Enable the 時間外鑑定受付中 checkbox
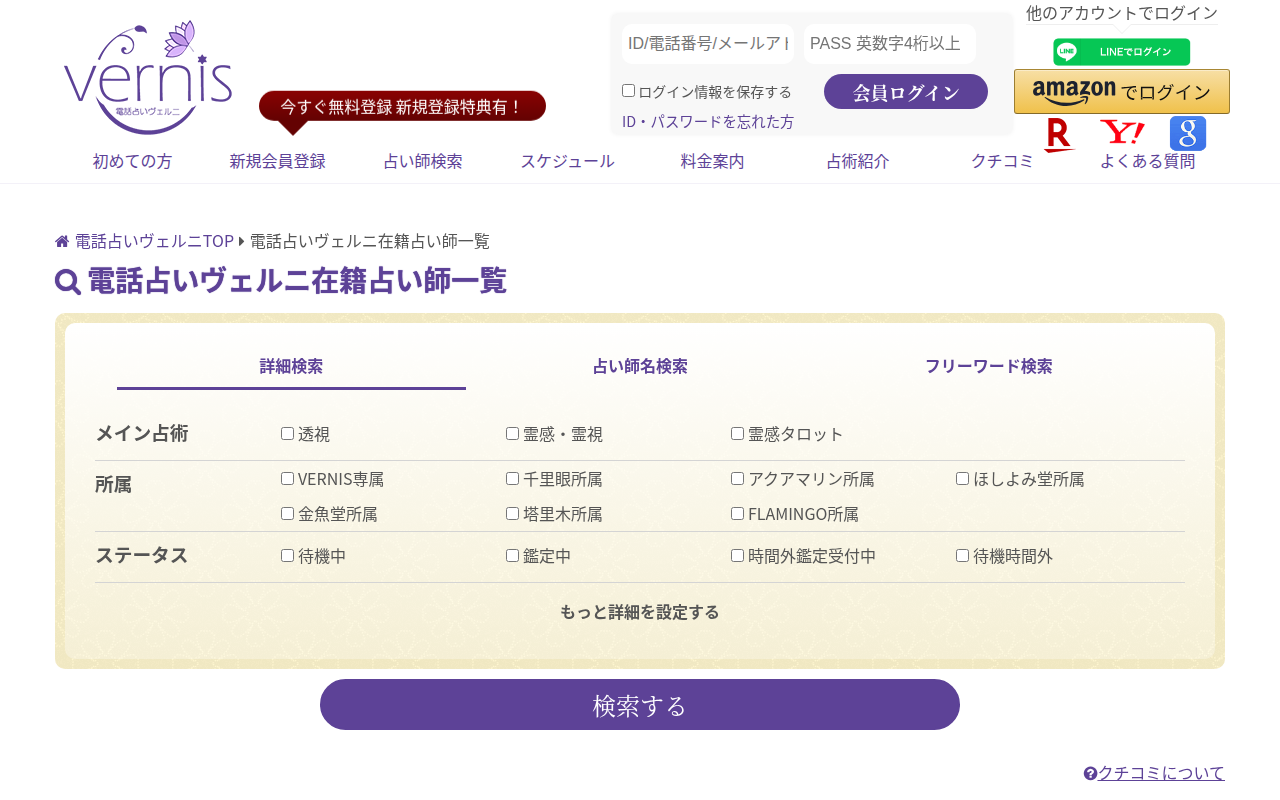 coord(737,555)
